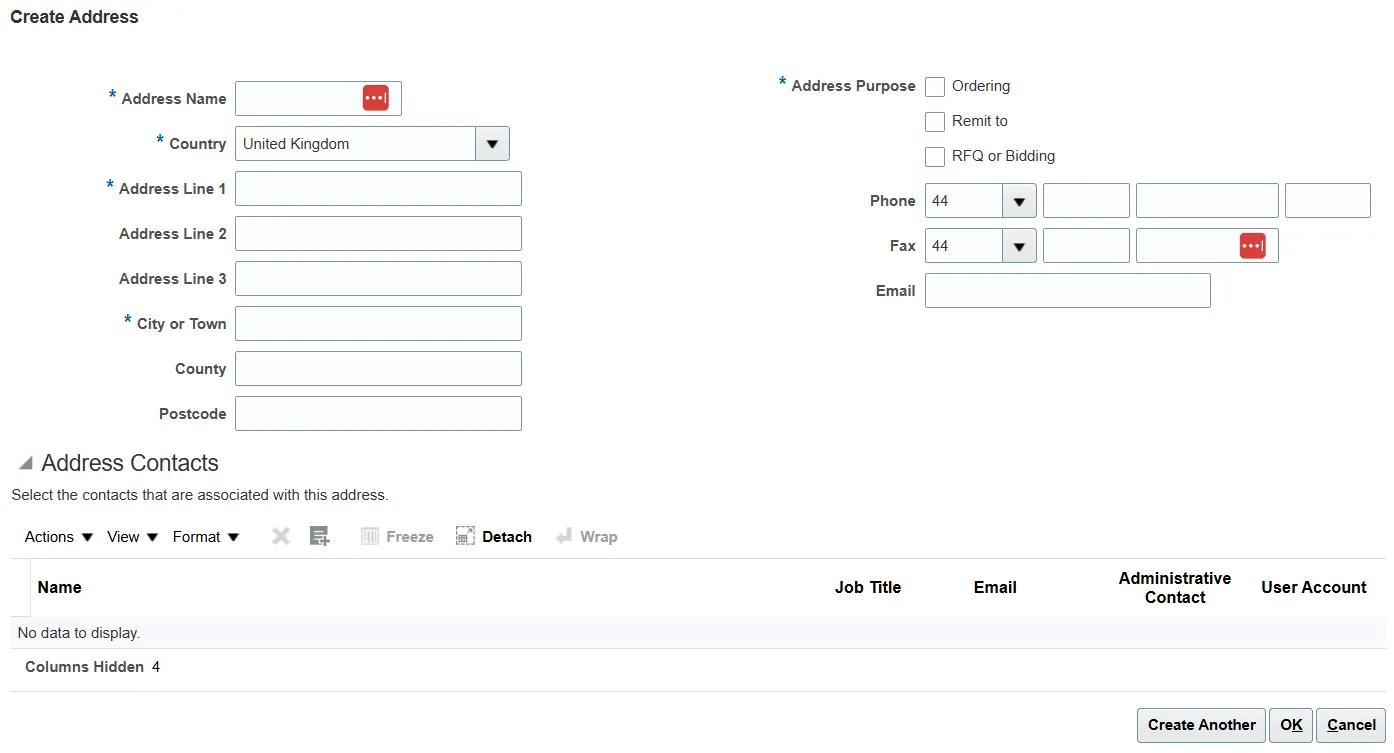Open the Phone country code dropdown
Screen dimensions: 1394x753
point(1019,201)
